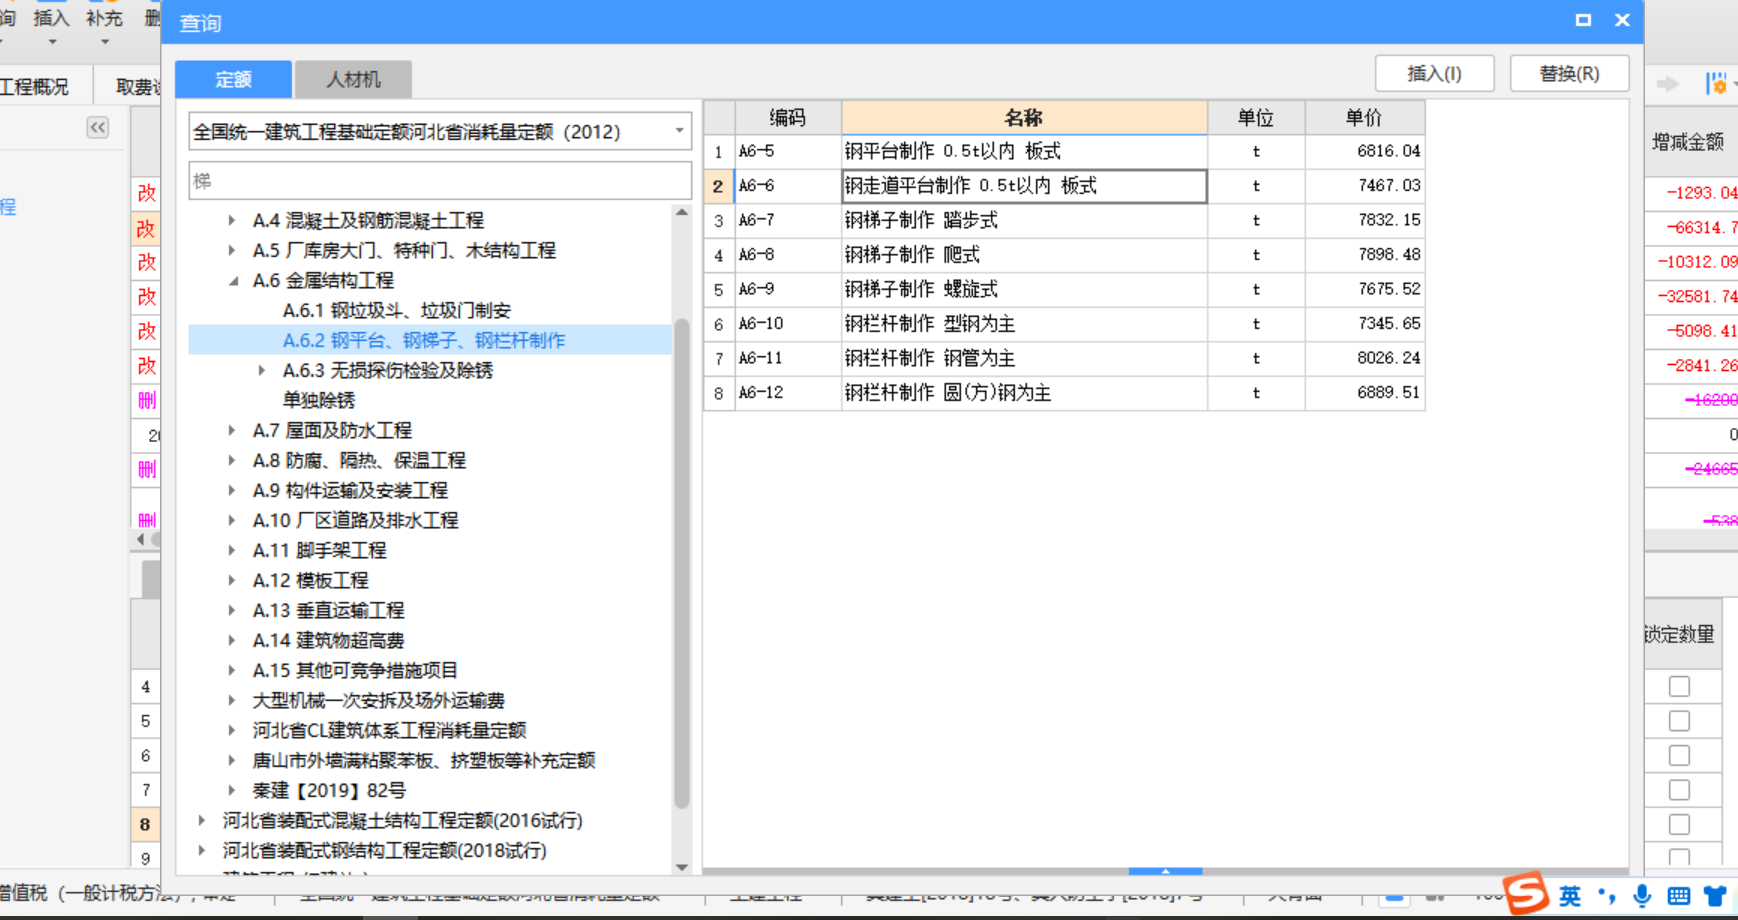Screen dimensions: 1738x920
Task: Open the 插入 dropdown arrow in toolbar
Action: [x=52, y=42]
